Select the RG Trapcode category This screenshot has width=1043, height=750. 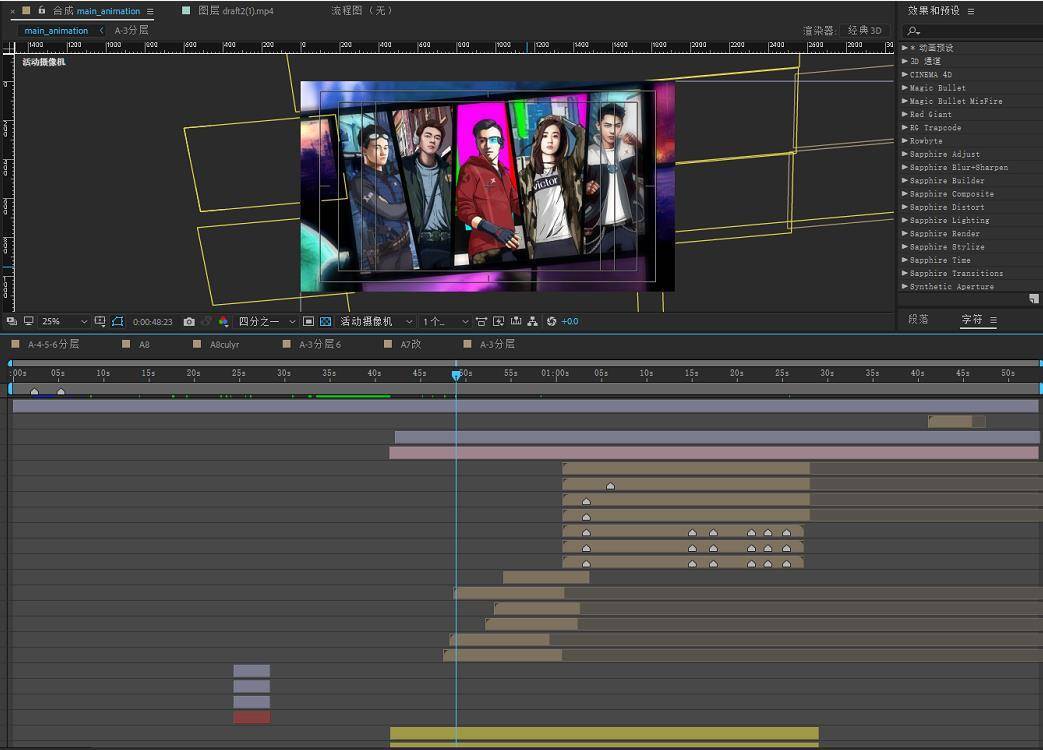click(x=935, y=128)
